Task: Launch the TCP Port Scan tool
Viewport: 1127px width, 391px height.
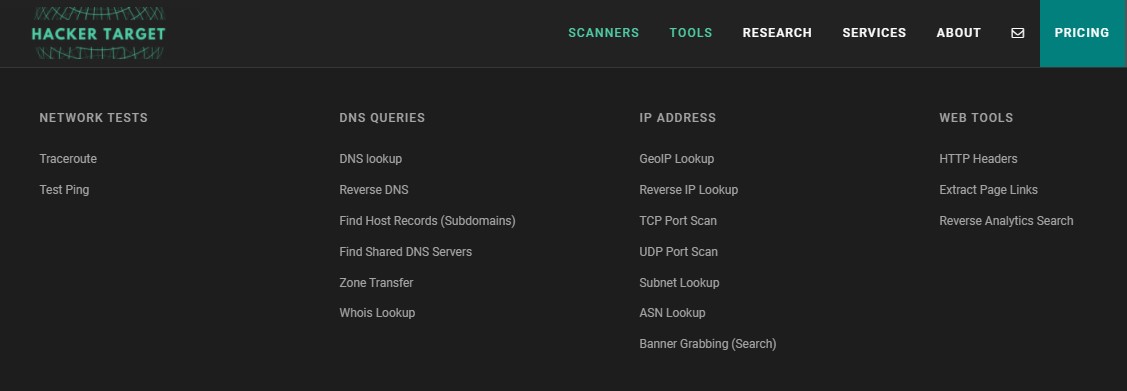Action: 678,221
